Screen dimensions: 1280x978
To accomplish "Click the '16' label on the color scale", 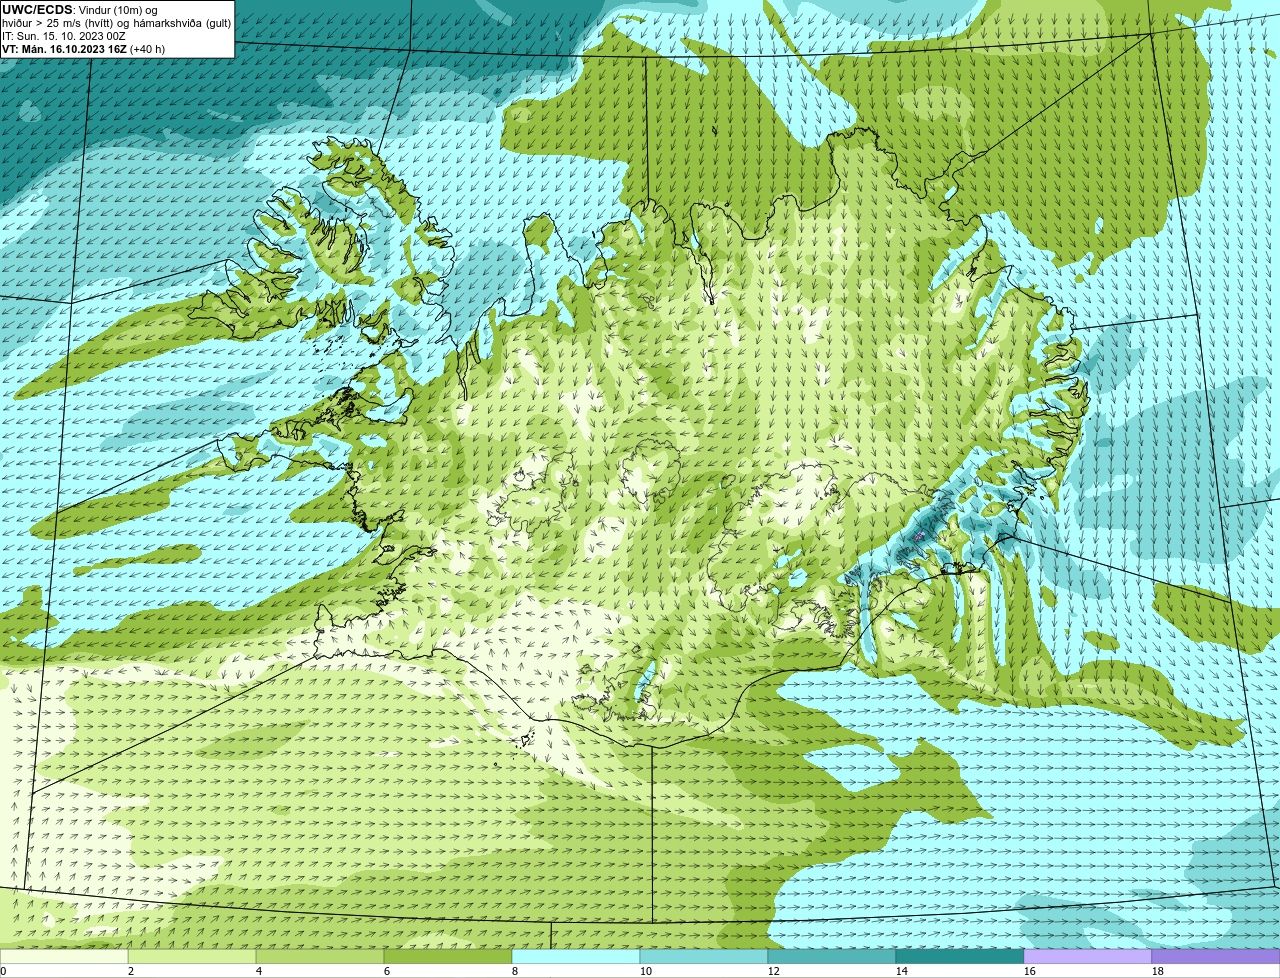I will (1030, 971).
